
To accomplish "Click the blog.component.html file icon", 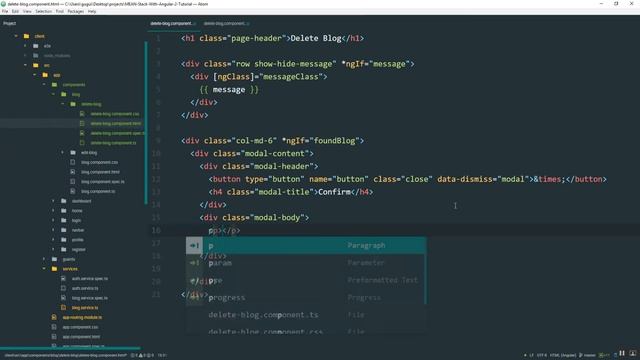I will (x=73, y=172).
